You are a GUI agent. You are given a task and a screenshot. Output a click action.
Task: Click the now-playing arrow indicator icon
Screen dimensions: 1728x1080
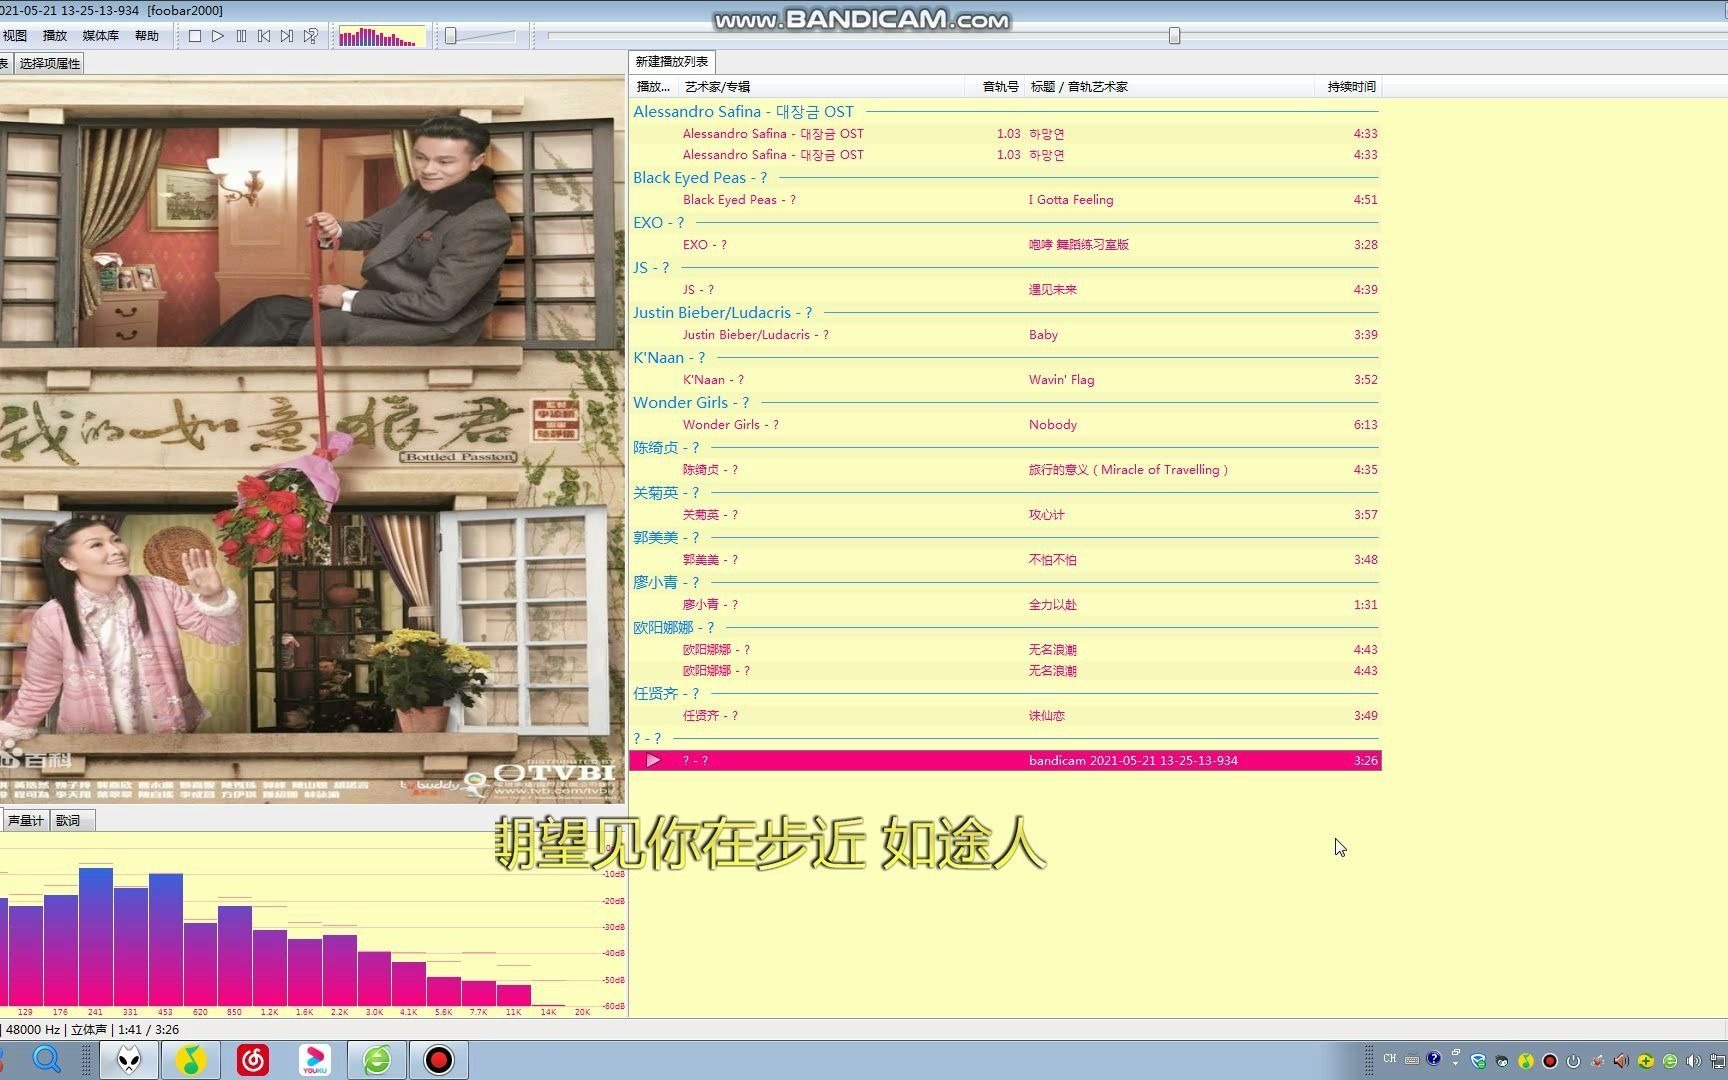[x=653, y=761]
